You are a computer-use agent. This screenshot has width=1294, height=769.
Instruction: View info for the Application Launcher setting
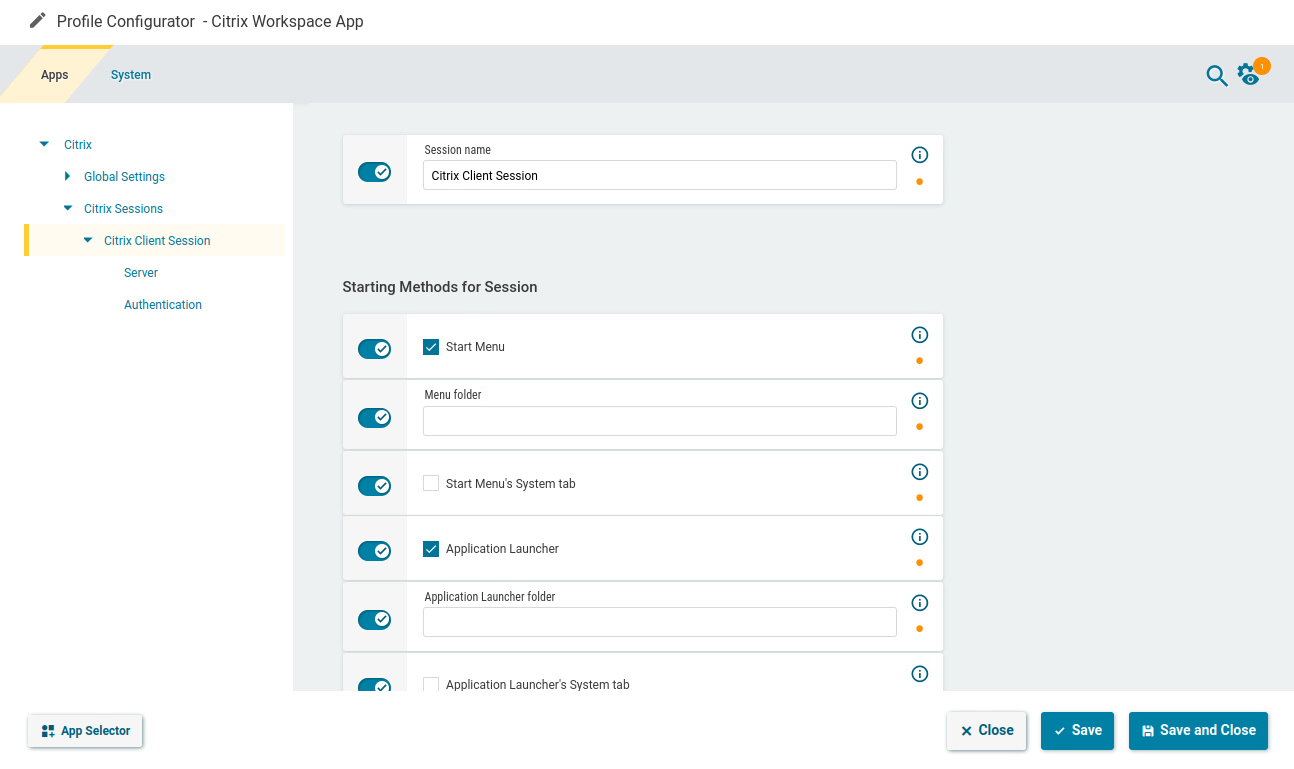pyautogui.click(x=919, y=536)
